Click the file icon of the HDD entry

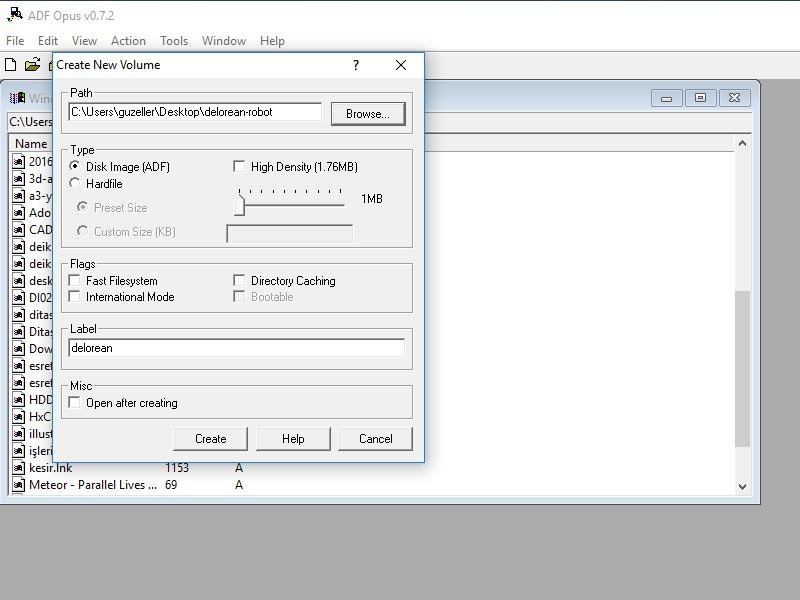coord(18,399)
